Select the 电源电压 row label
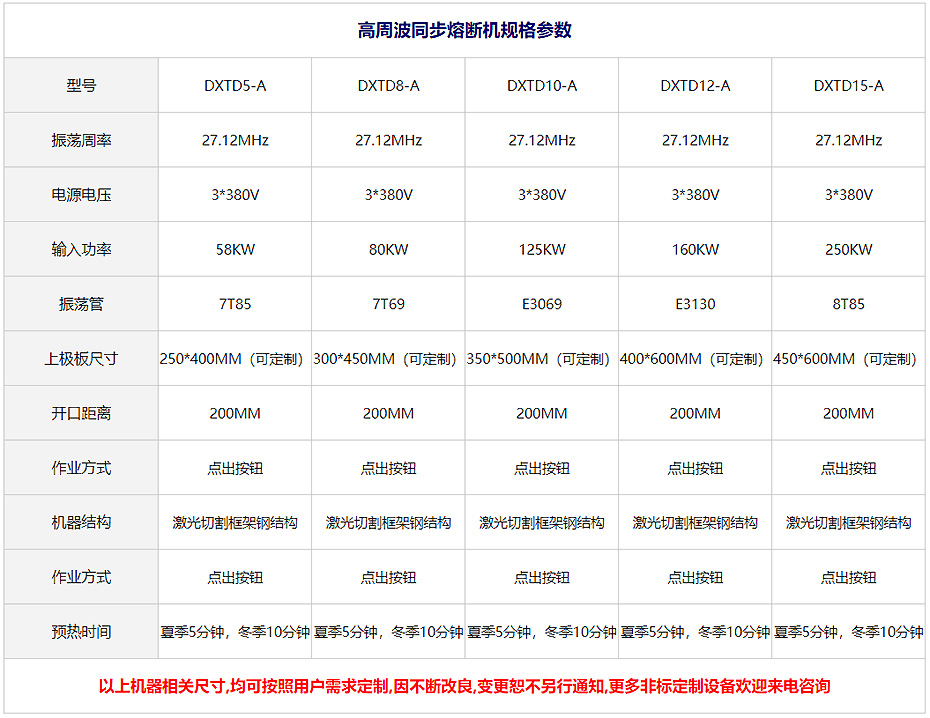Screen dimensions: 930x718 pos(81,195)
